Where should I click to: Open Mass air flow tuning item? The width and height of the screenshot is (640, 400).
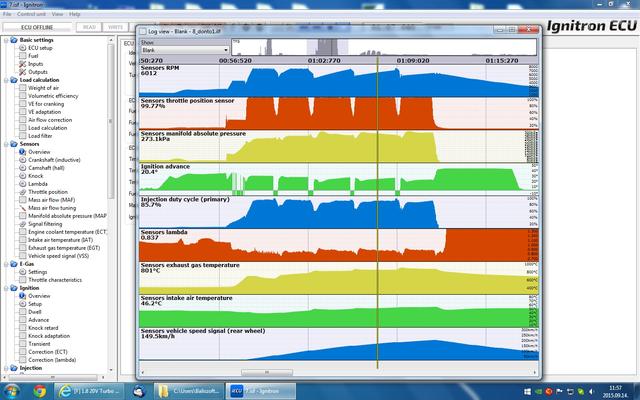click(x=52, y=208)
